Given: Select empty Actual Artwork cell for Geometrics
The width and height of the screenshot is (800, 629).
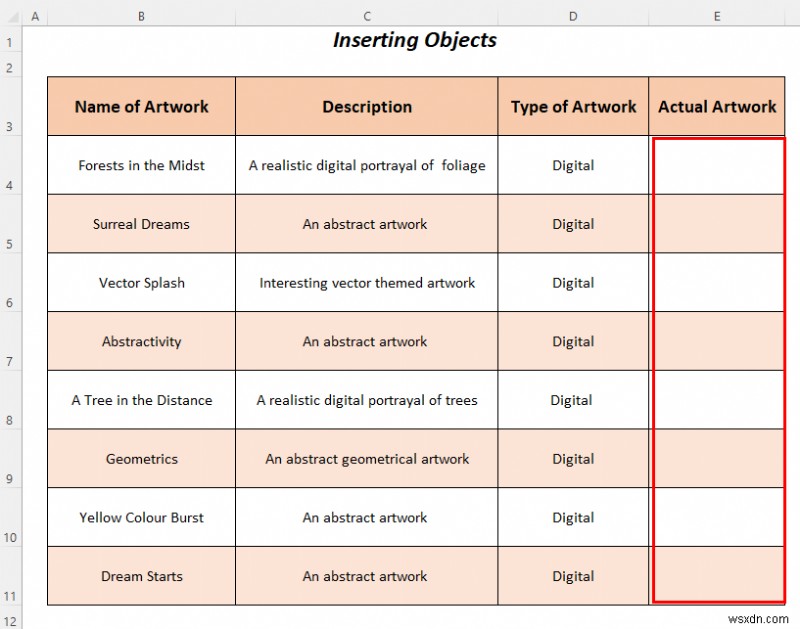Looking at the screenshot, I should click(x=717, y=458).
